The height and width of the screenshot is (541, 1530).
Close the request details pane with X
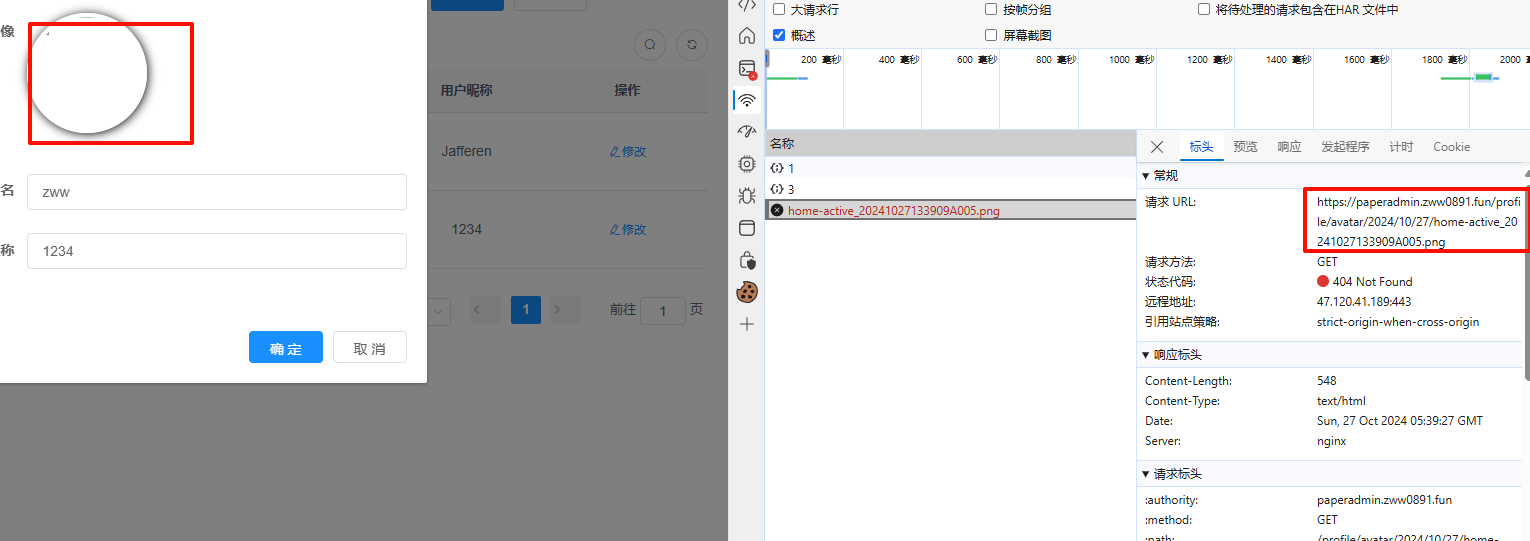click(1157, 147)
